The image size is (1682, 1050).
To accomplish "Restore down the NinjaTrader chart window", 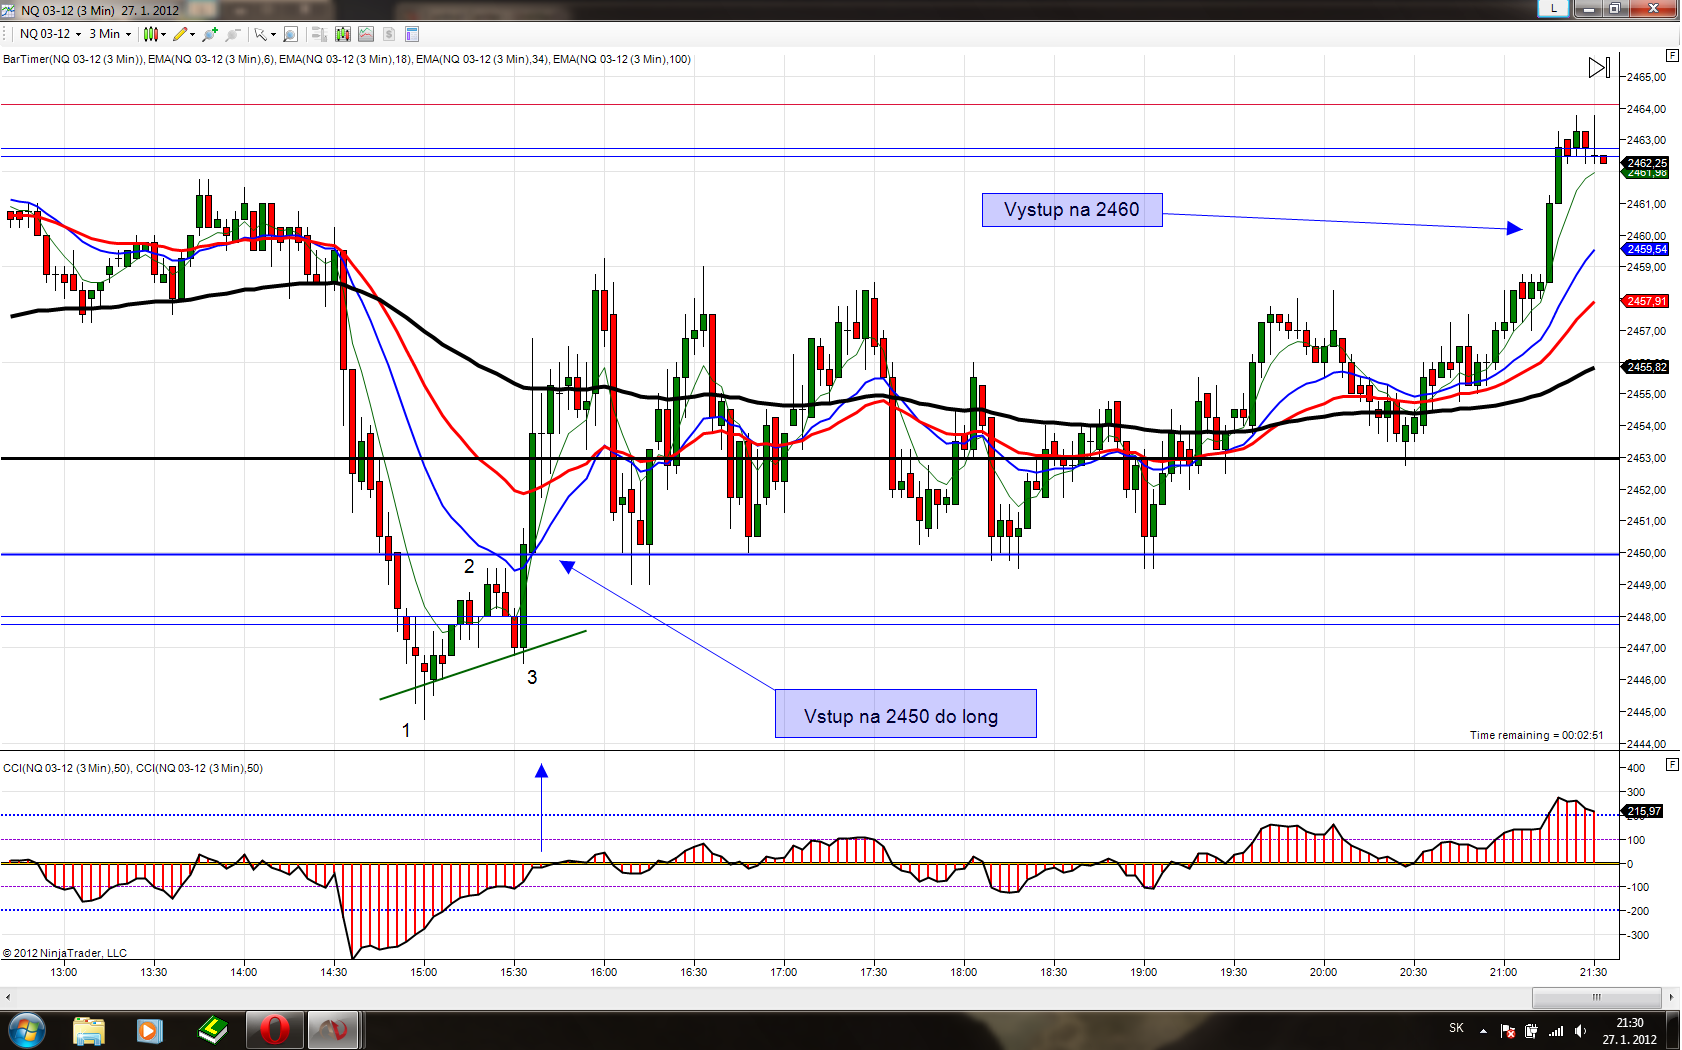I will pos(1615,8).
